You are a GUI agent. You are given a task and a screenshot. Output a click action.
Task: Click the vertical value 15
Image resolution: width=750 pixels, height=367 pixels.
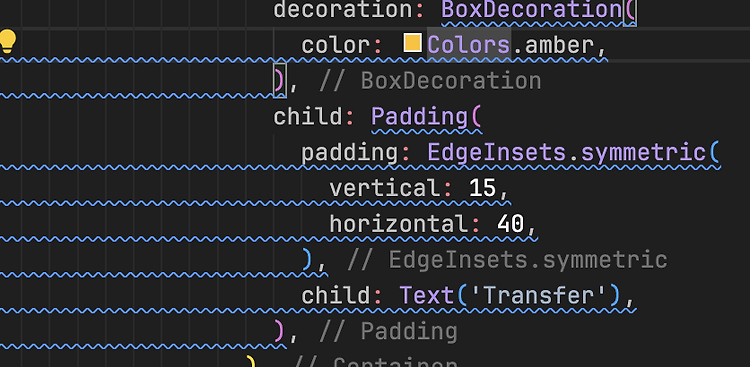click(483, 188)
